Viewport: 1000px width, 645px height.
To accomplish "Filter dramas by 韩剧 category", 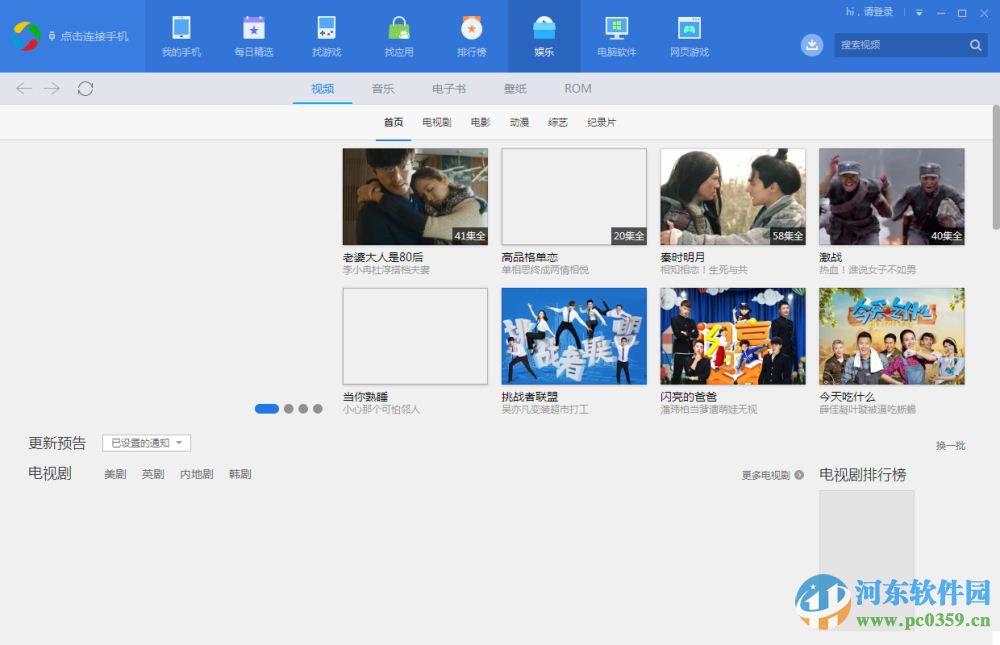I will (240, 474).
